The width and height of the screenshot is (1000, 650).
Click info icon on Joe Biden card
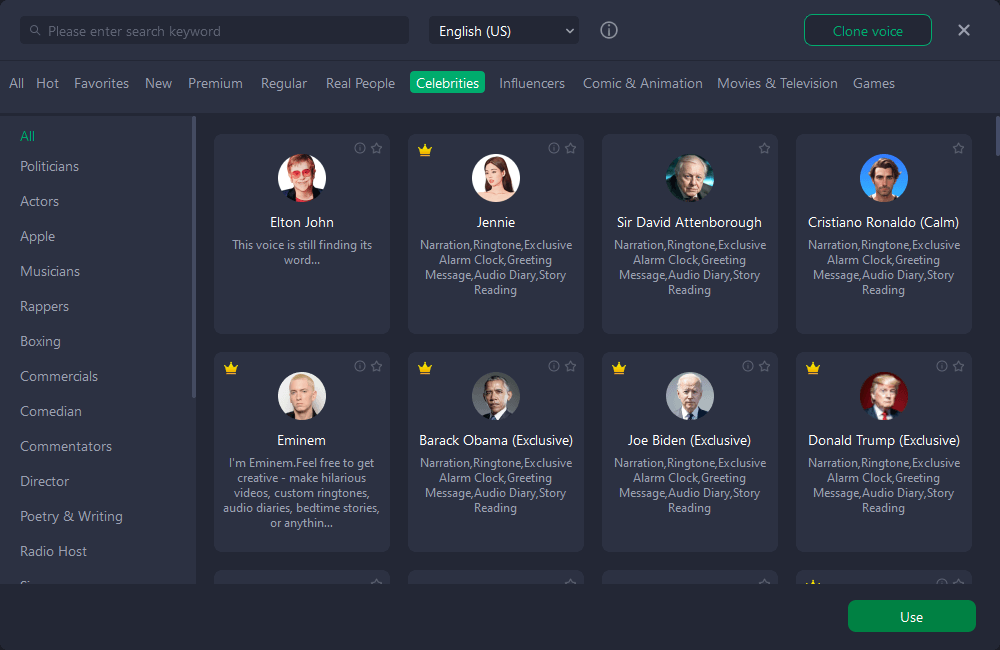coord(748,366)
